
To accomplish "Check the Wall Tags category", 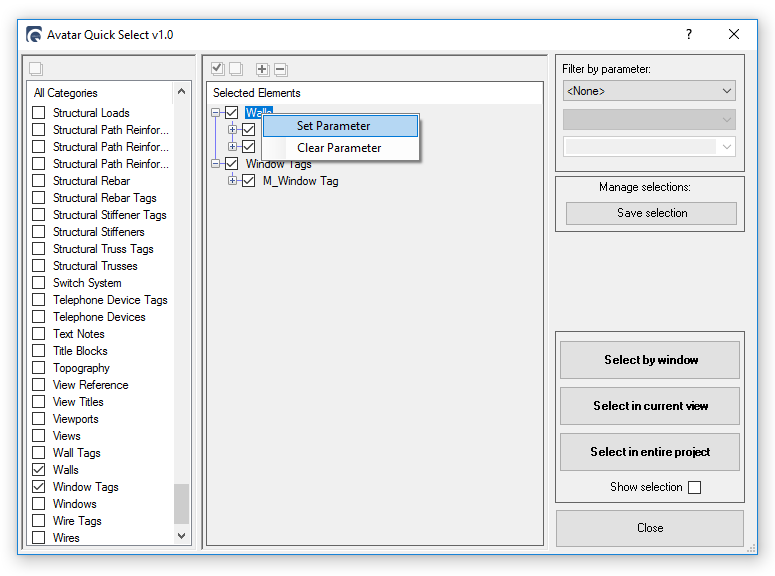I will pos(39,452).
